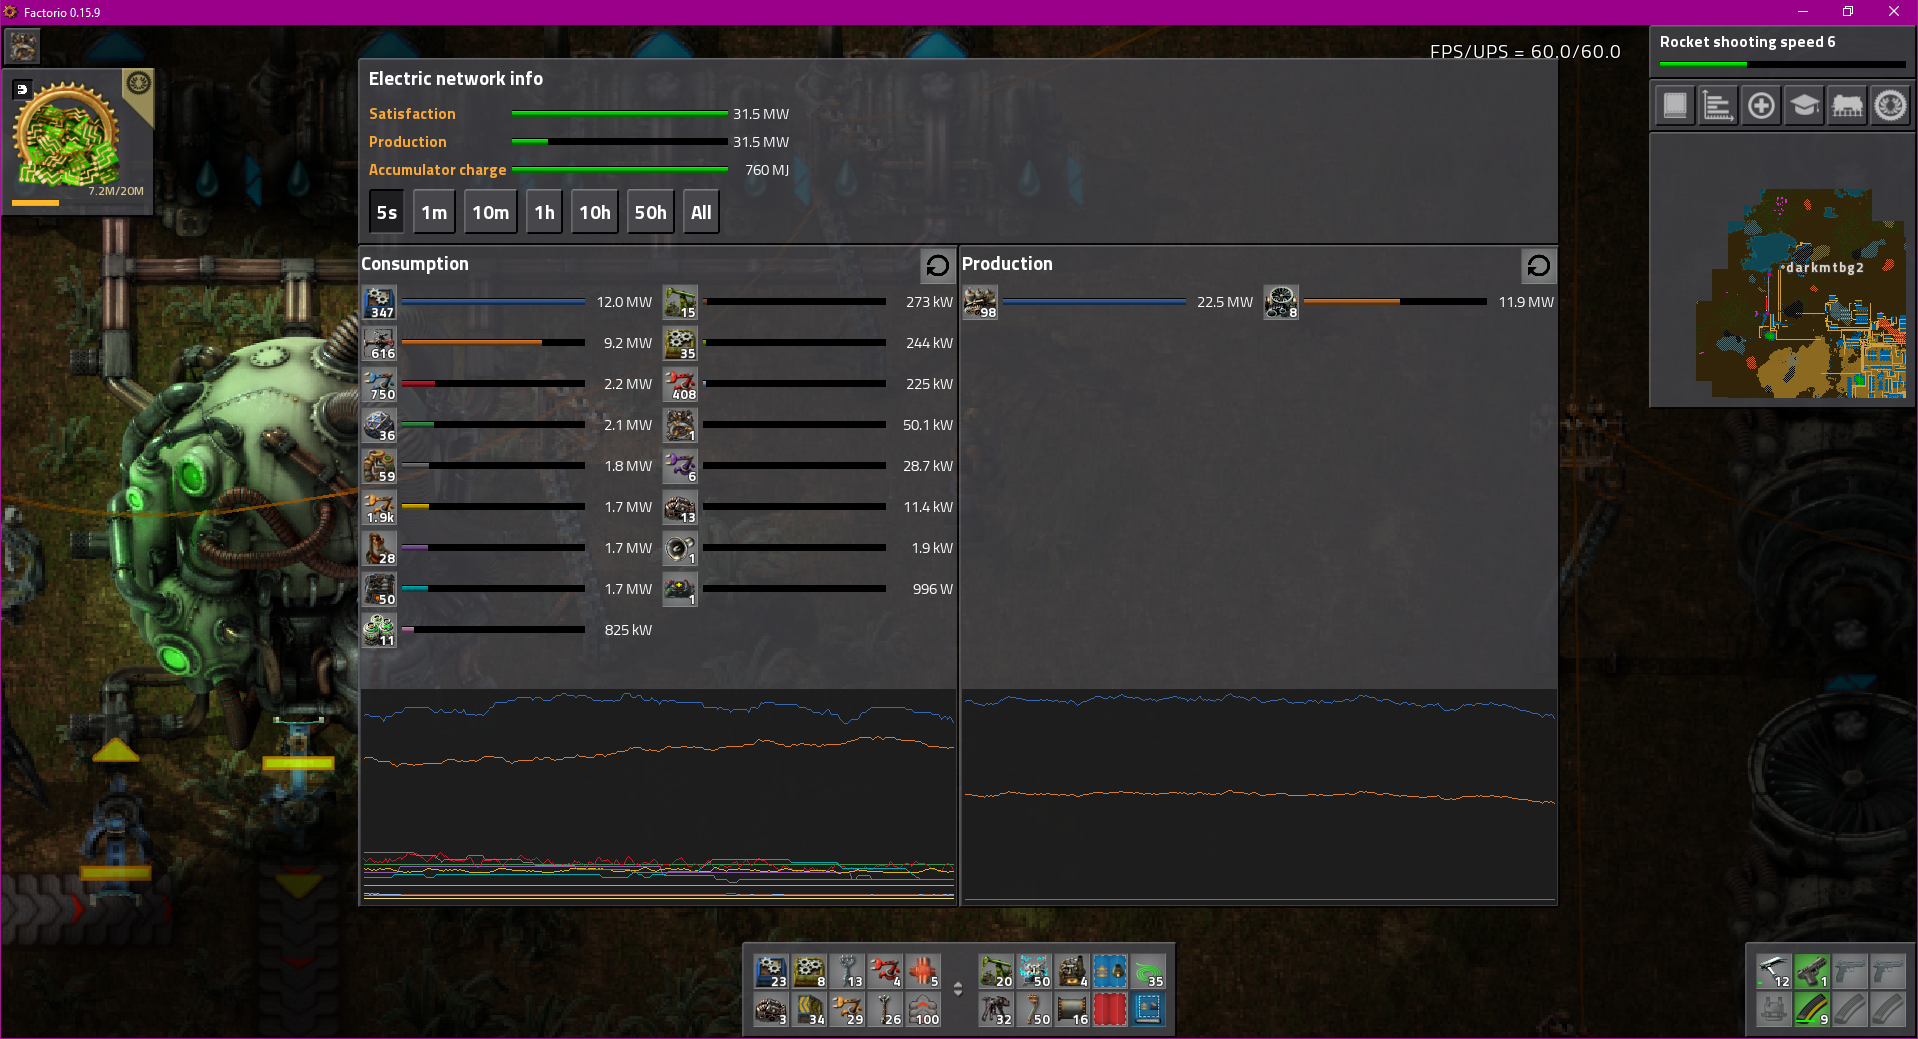
Task: Set graph timespan to All
Action: 701,212
